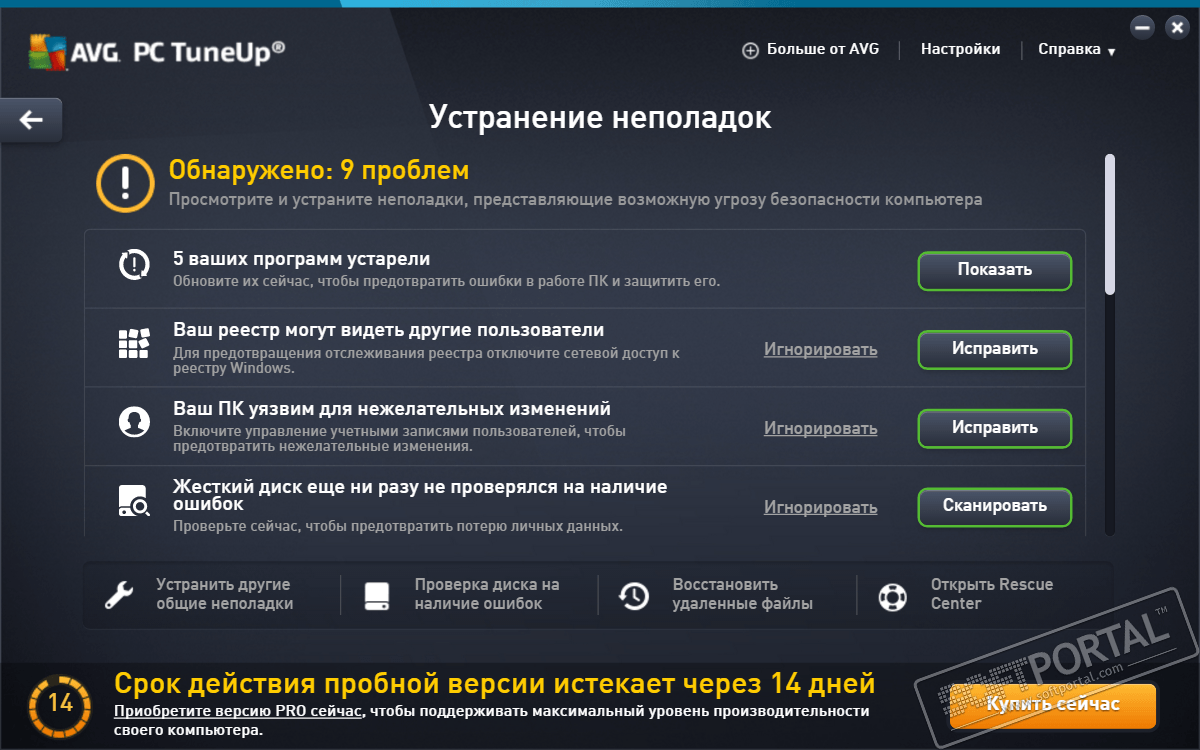Click Ваш ПК уязвим для нежелательных изменений
The height and width of the screenshot is (750, 1200).
tap(392, 409)
